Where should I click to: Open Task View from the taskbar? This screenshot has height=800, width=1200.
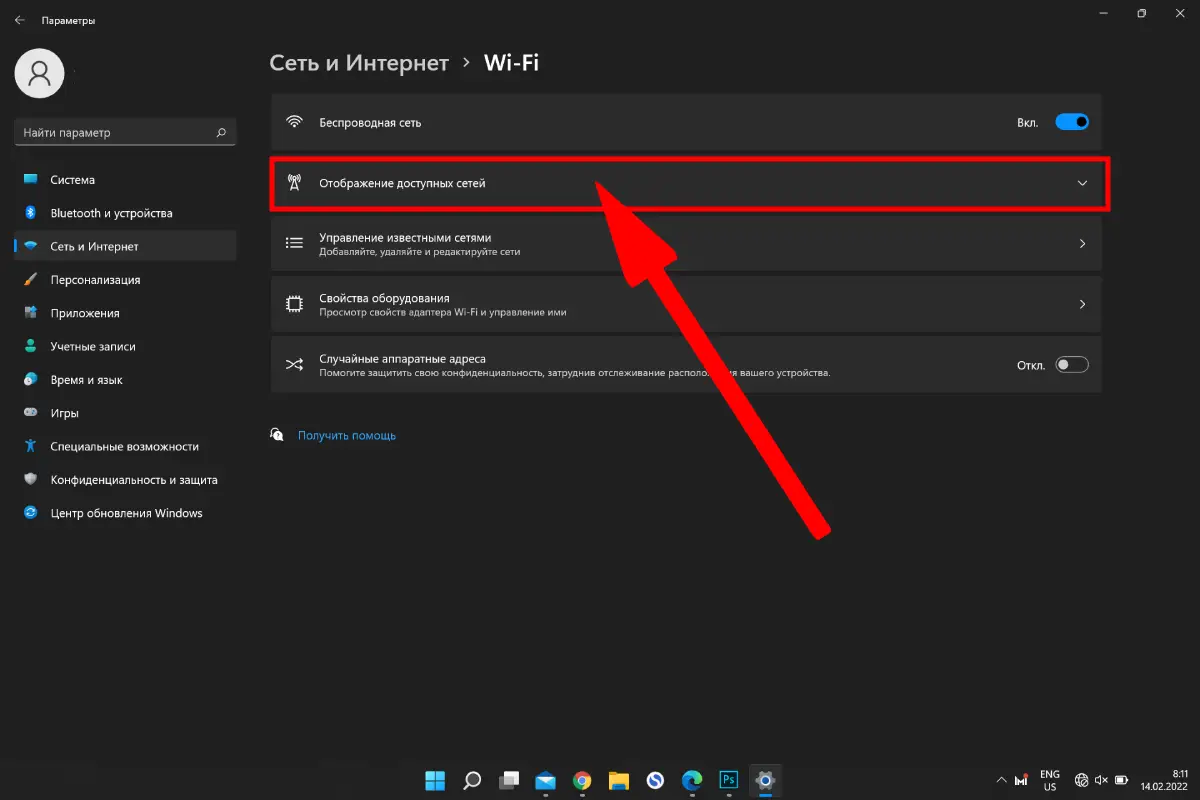(509, 780)
